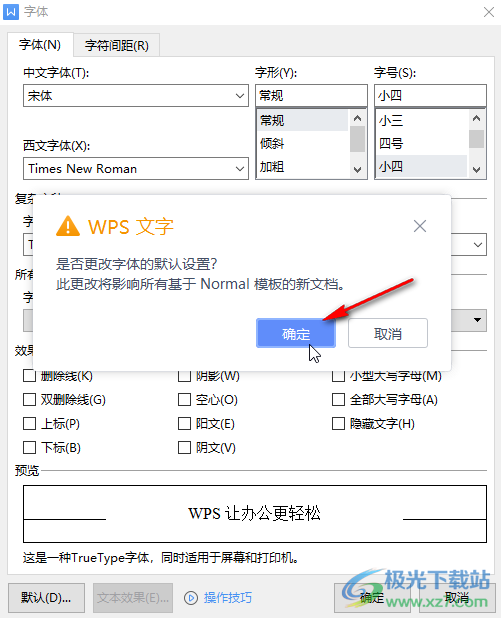The height and width of the screenshot is (618, 501).
Task: Select 四号 in the 字号 list
Action: [x=421, y=143]
